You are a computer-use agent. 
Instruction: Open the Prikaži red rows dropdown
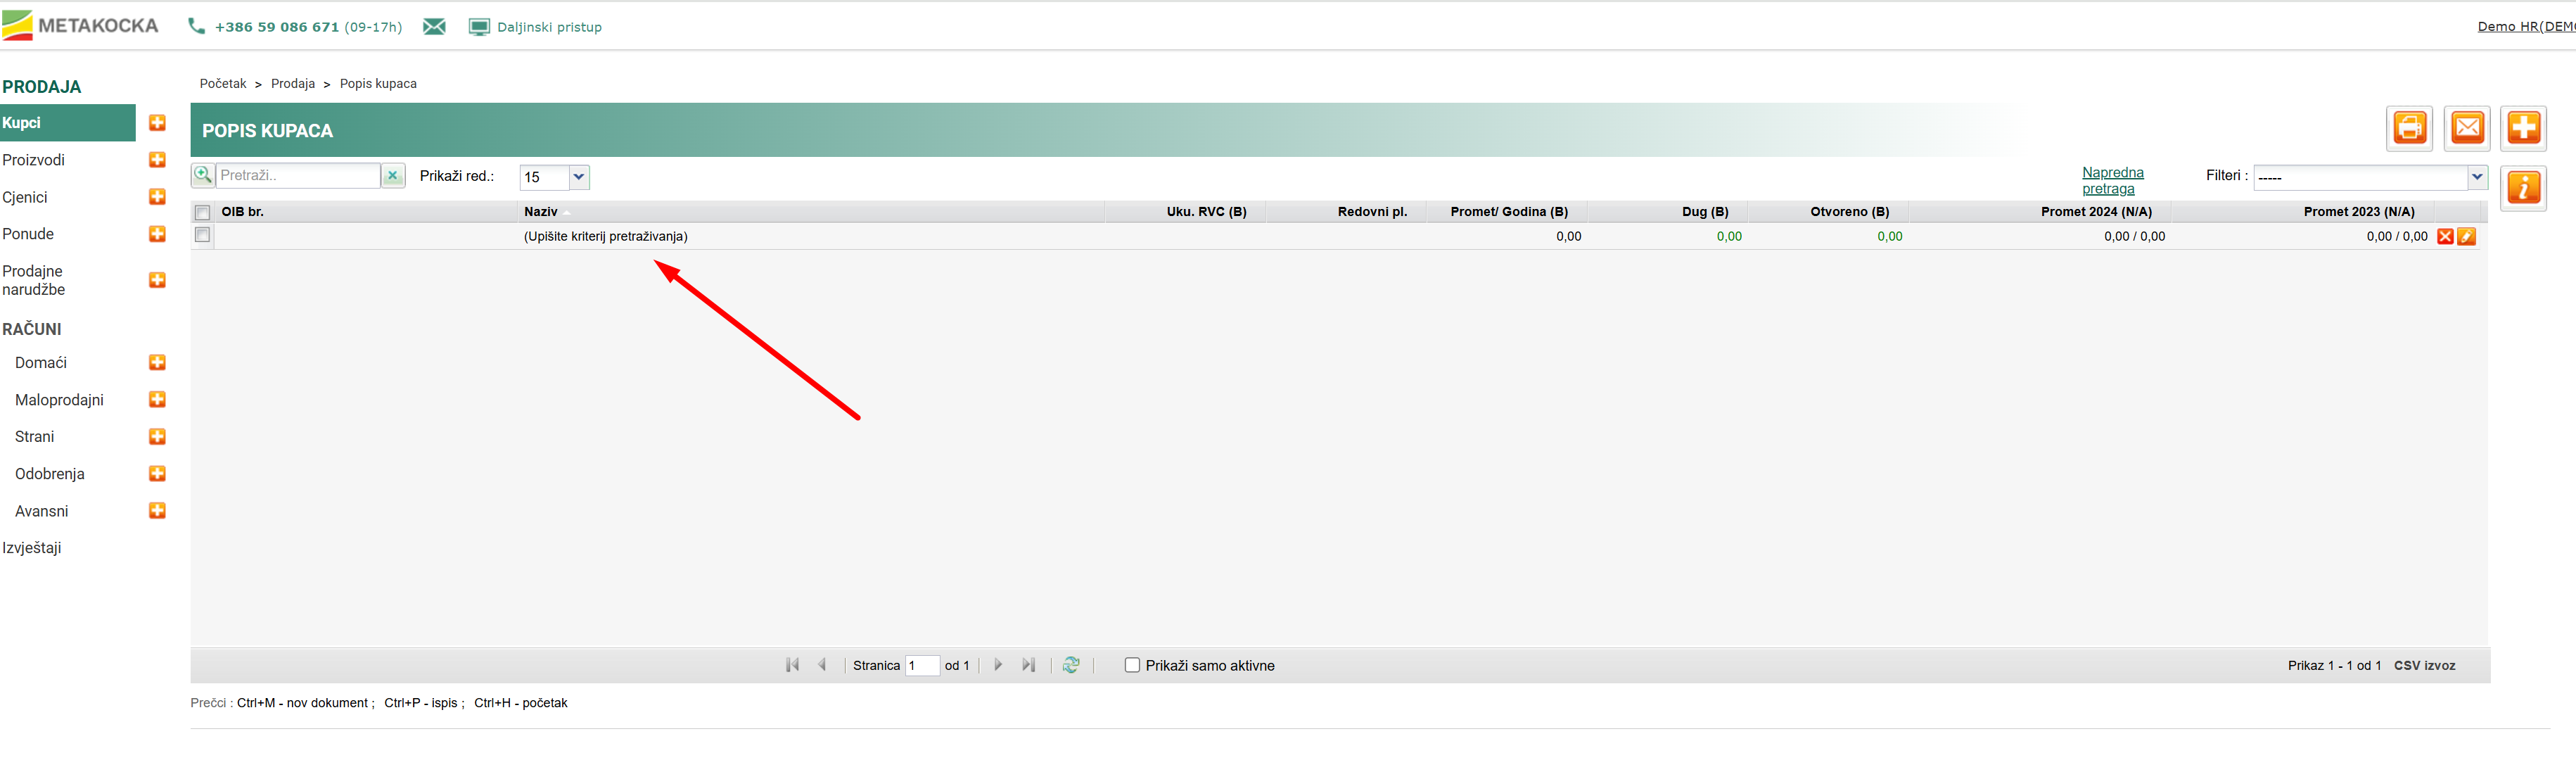(578, 177)
